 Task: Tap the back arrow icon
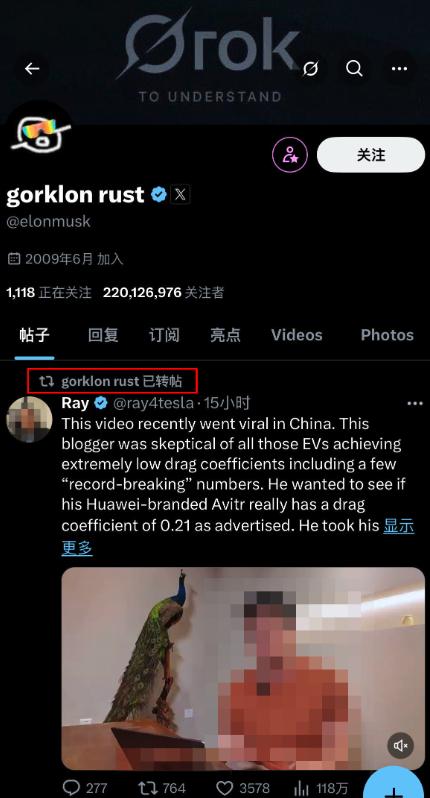click(x=32, y=68)
